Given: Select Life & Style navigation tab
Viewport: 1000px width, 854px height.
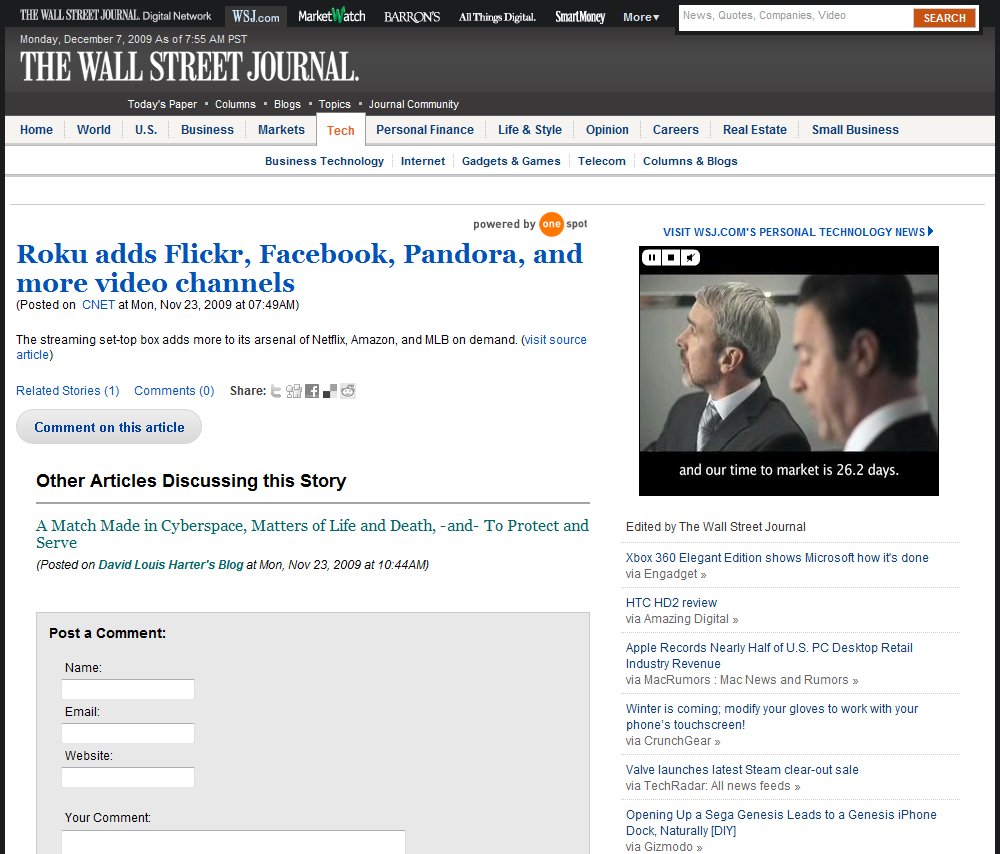Looking at the screenshot, I should point(530,129).
